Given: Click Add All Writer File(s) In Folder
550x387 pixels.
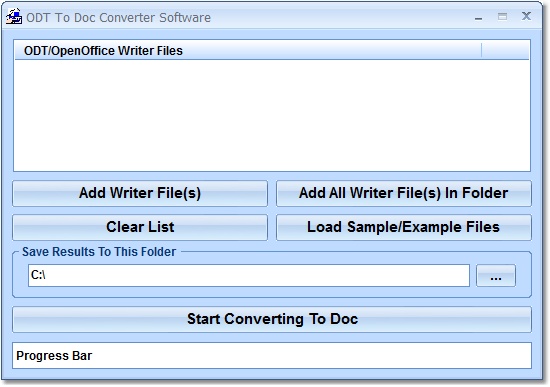Looking at the screenshot, I should (404, 193).
